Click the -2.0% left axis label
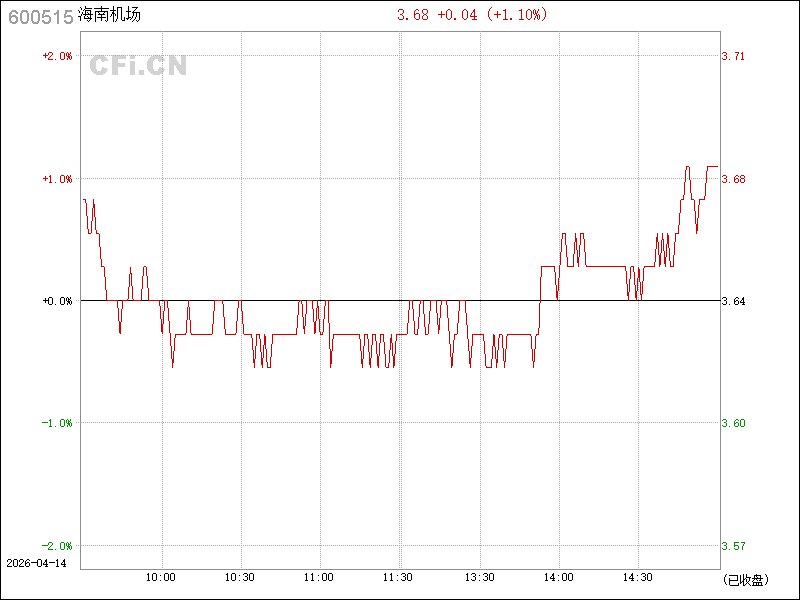800x600 pixels. 57,546
